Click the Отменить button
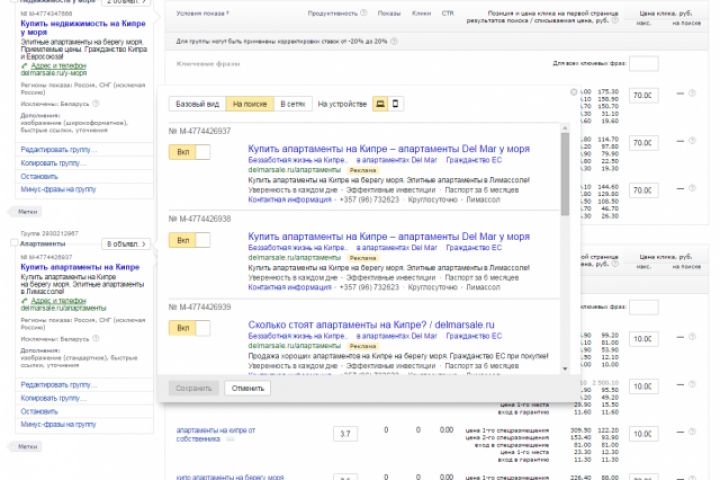 [248, 389]
